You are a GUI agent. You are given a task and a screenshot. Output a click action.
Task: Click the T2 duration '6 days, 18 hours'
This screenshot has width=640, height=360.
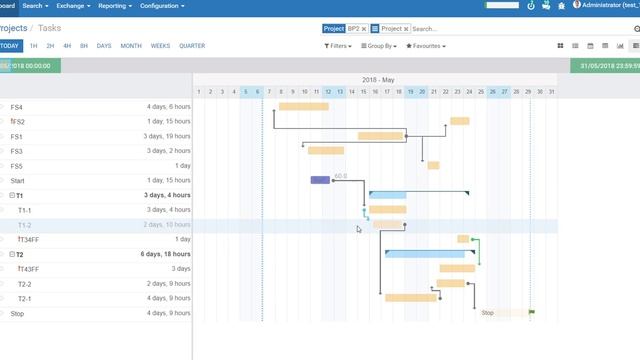pos(165,254)
